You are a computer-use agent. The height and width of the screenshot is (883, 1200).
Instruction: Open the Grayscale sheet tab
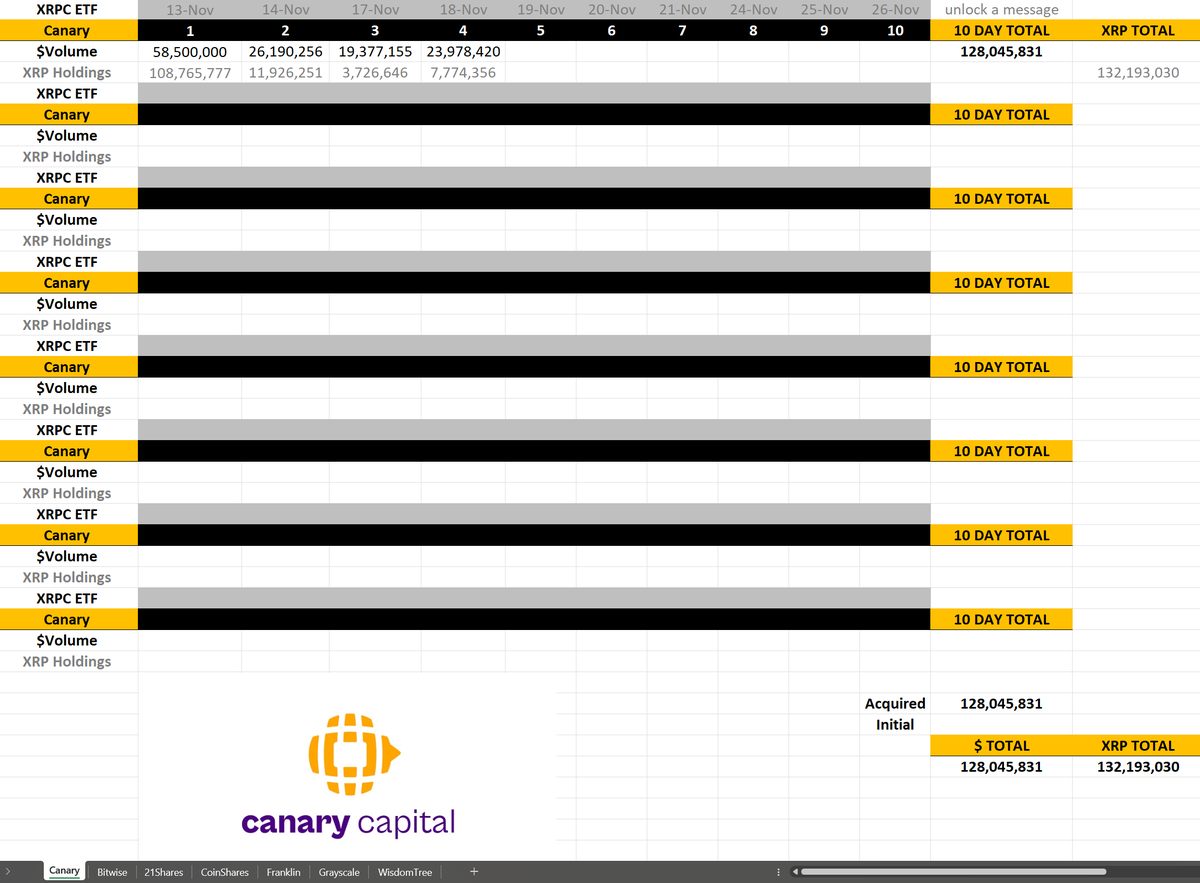[x=339, y=871]
